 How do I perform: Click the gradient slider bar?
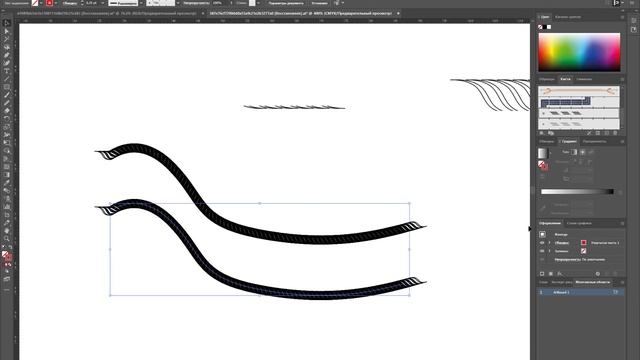[577, 191]
